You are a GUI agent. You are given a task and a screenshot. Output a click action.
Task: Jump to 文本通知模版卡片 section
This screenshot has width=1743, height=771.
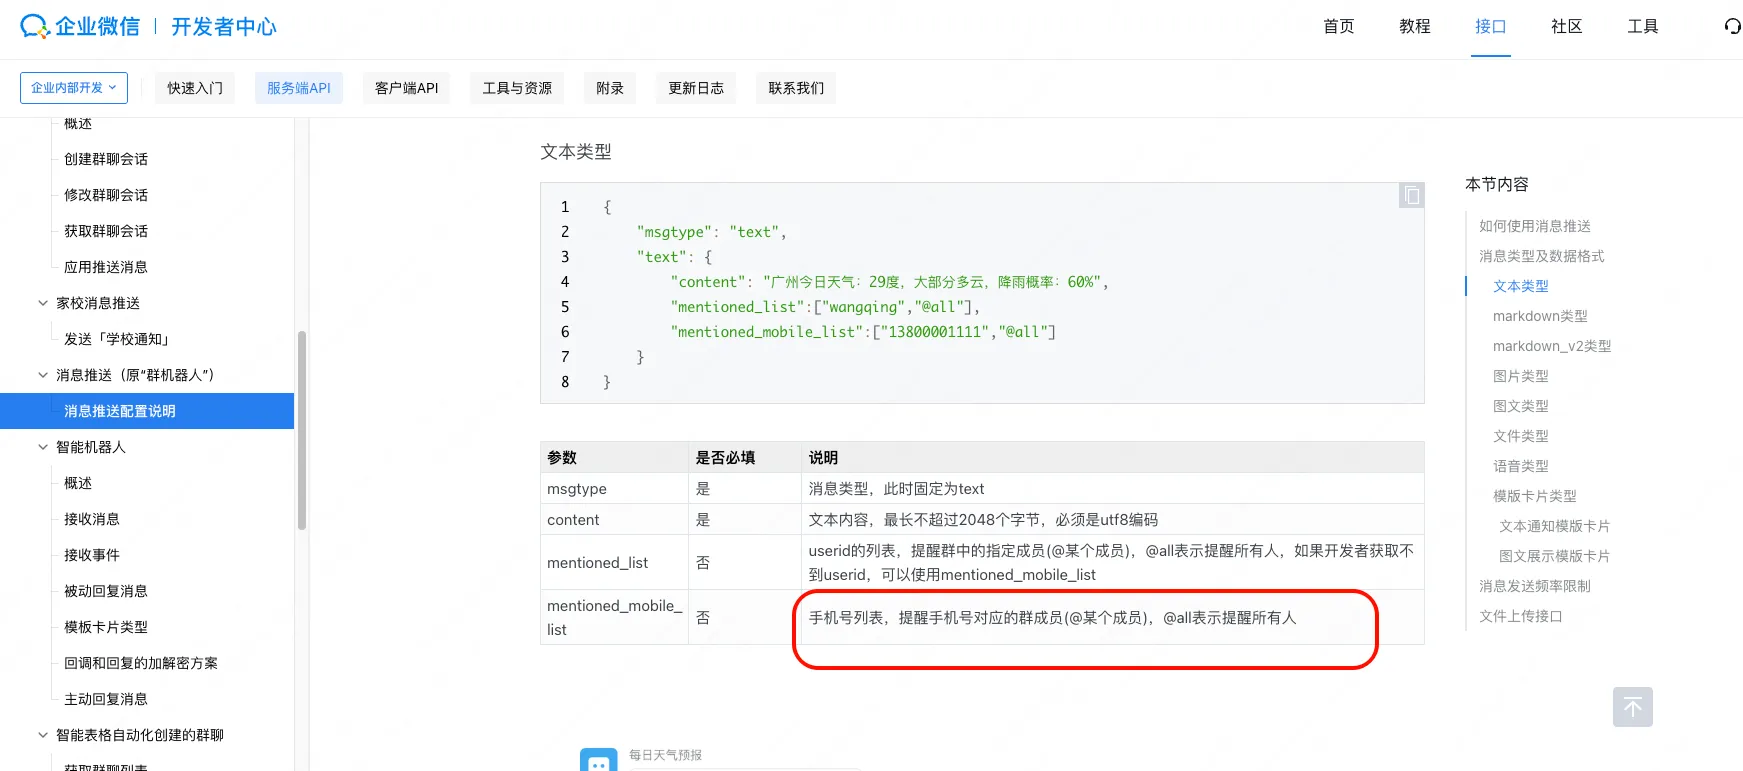point(1555,526)
